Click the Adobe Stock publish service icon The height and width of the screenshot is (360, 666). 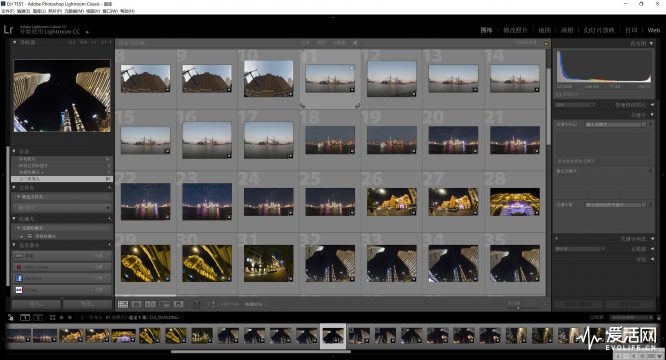[x=19, y=267]
